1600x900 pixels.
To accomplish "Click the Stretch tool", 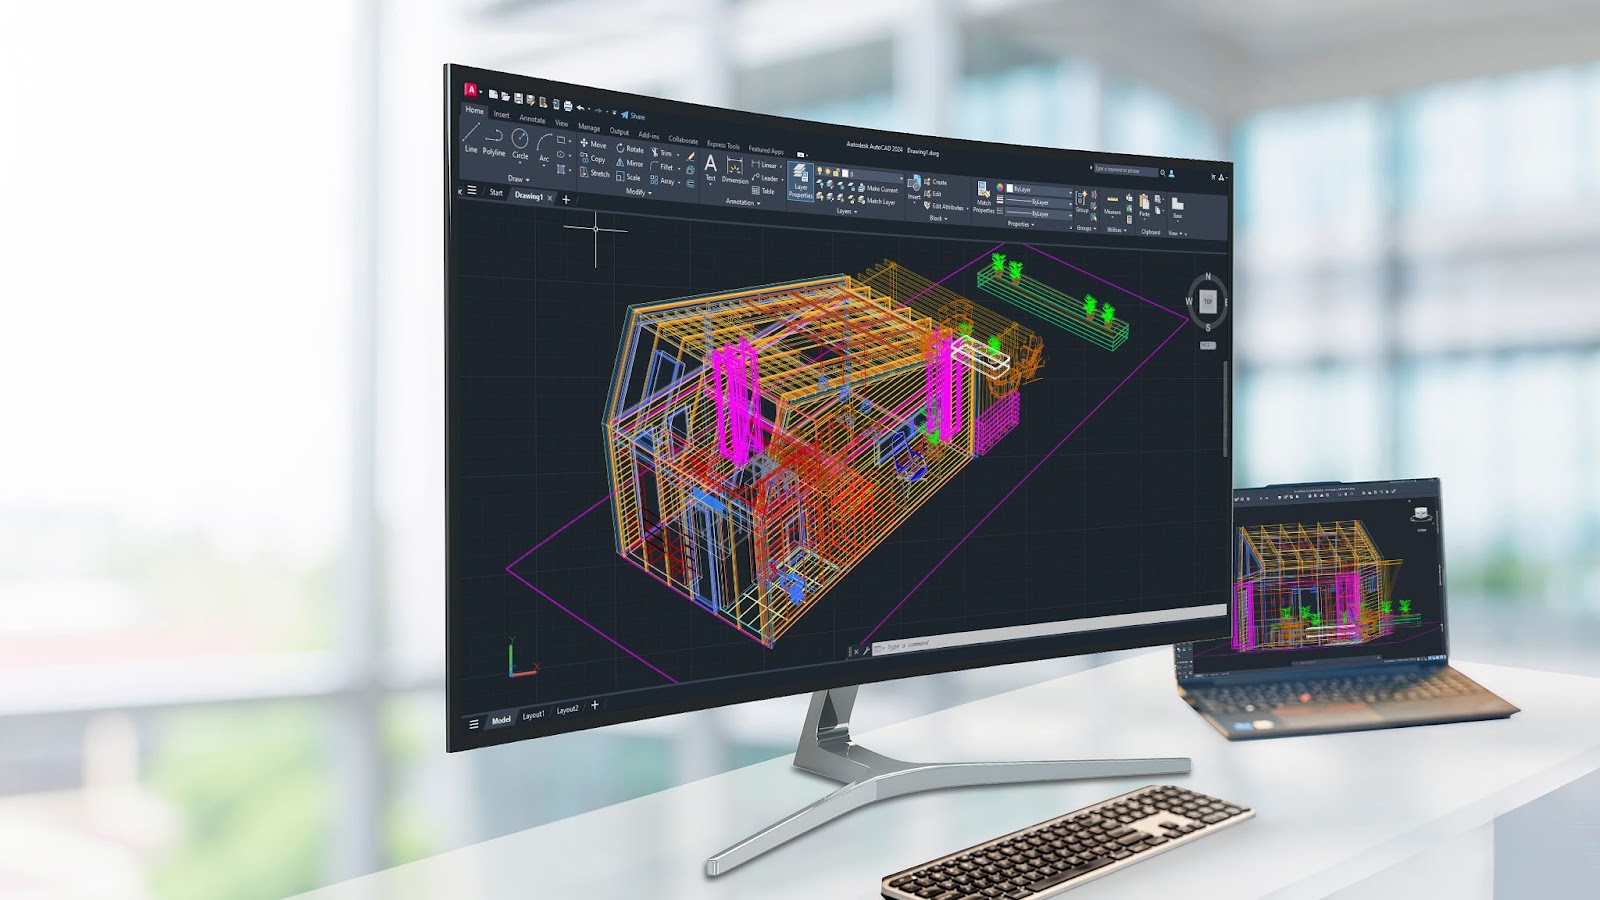I will [x=594, y=173].
